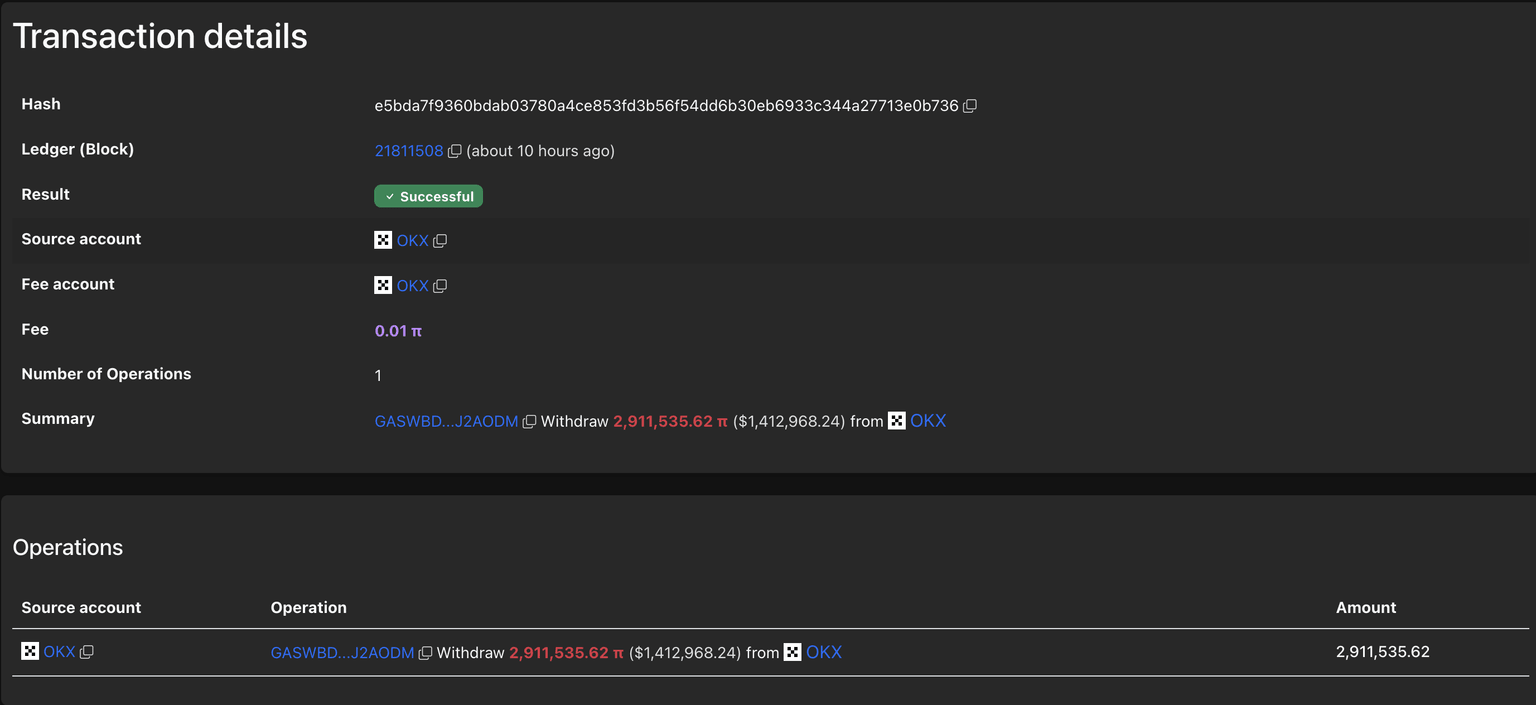This screenshot has height=705, width=1536.
Task: Click the Successful result badge
Action: point(428,196)
